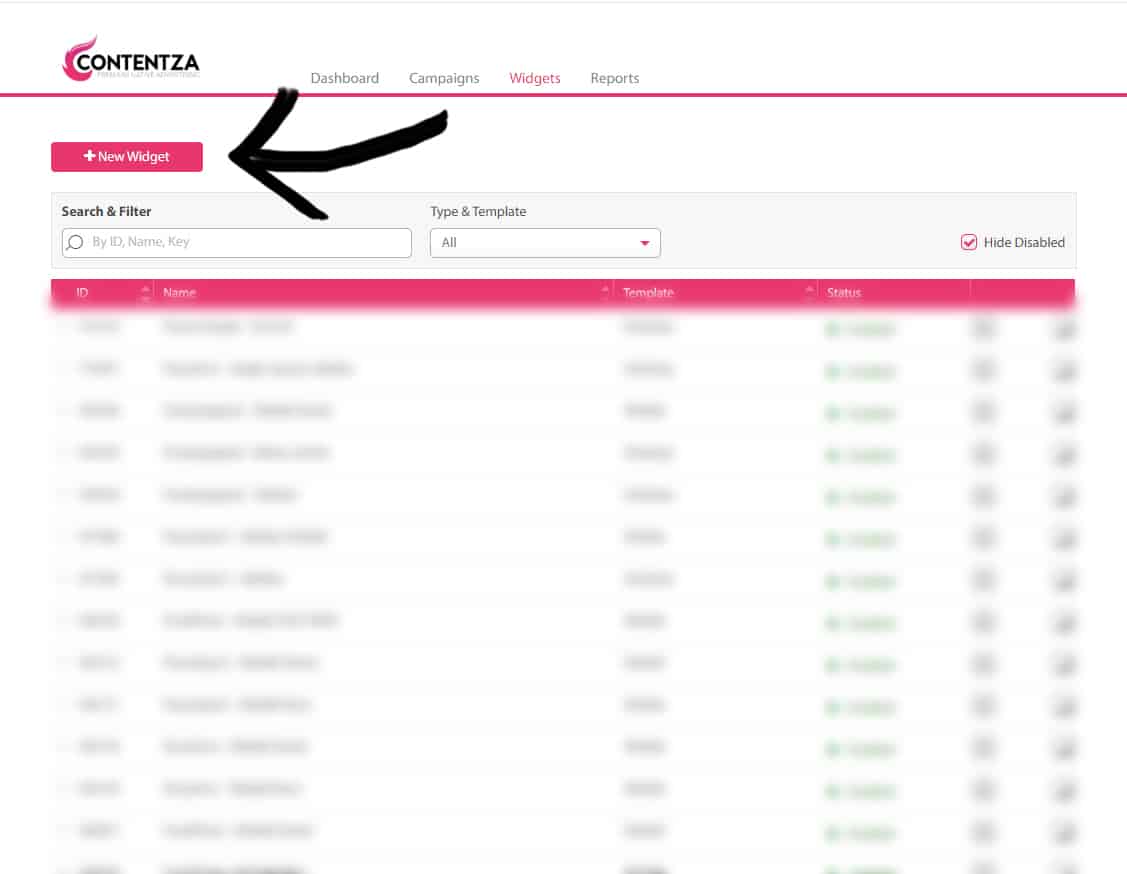Expand the Type & Template dropdown

(545, 243)
